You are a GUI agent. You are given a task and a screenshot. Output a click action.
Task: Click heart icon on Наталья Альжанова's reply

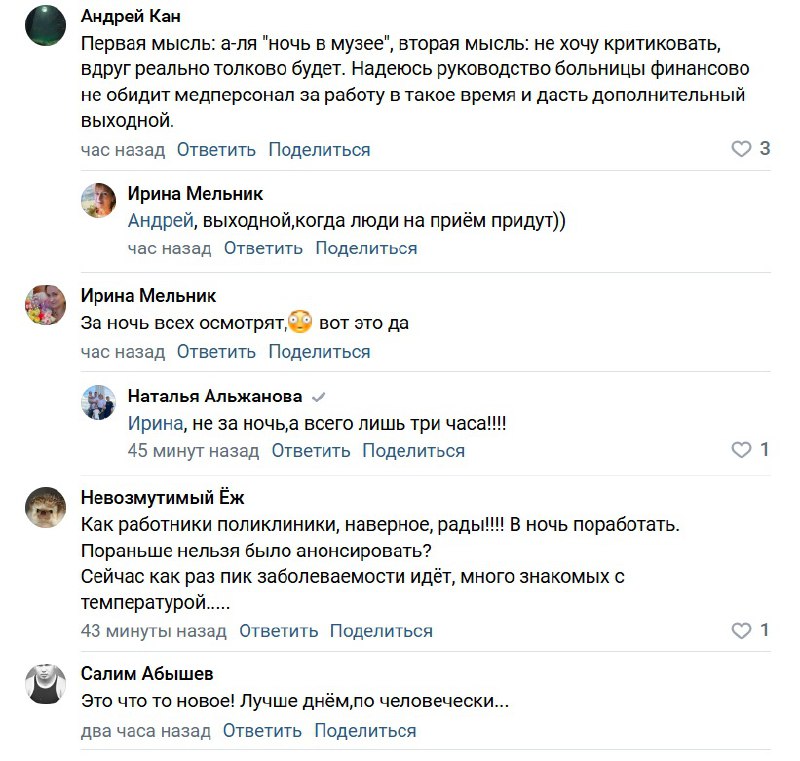tap(741, 450)
